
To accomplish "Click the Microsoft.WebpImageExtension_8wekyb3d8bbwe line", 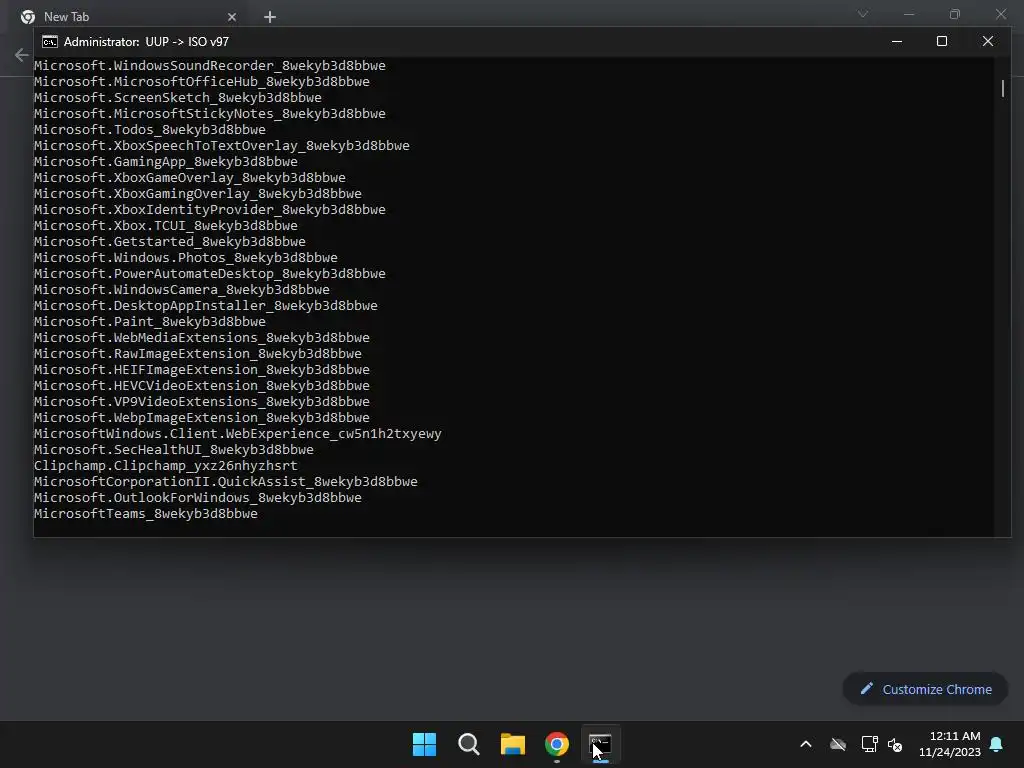I will coord(202,417).
